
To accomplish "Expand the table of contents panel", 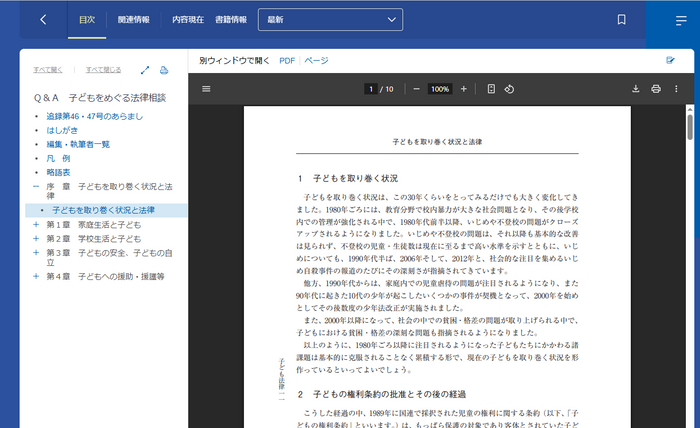I will tap(145, 70).
